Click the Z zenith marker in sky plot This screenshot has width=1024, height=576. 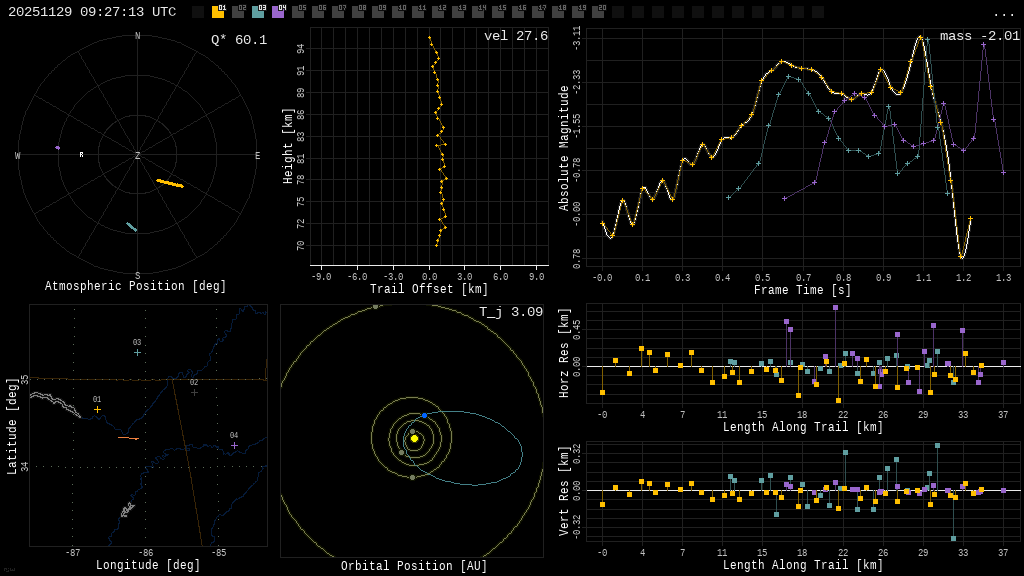pos(138,156)
